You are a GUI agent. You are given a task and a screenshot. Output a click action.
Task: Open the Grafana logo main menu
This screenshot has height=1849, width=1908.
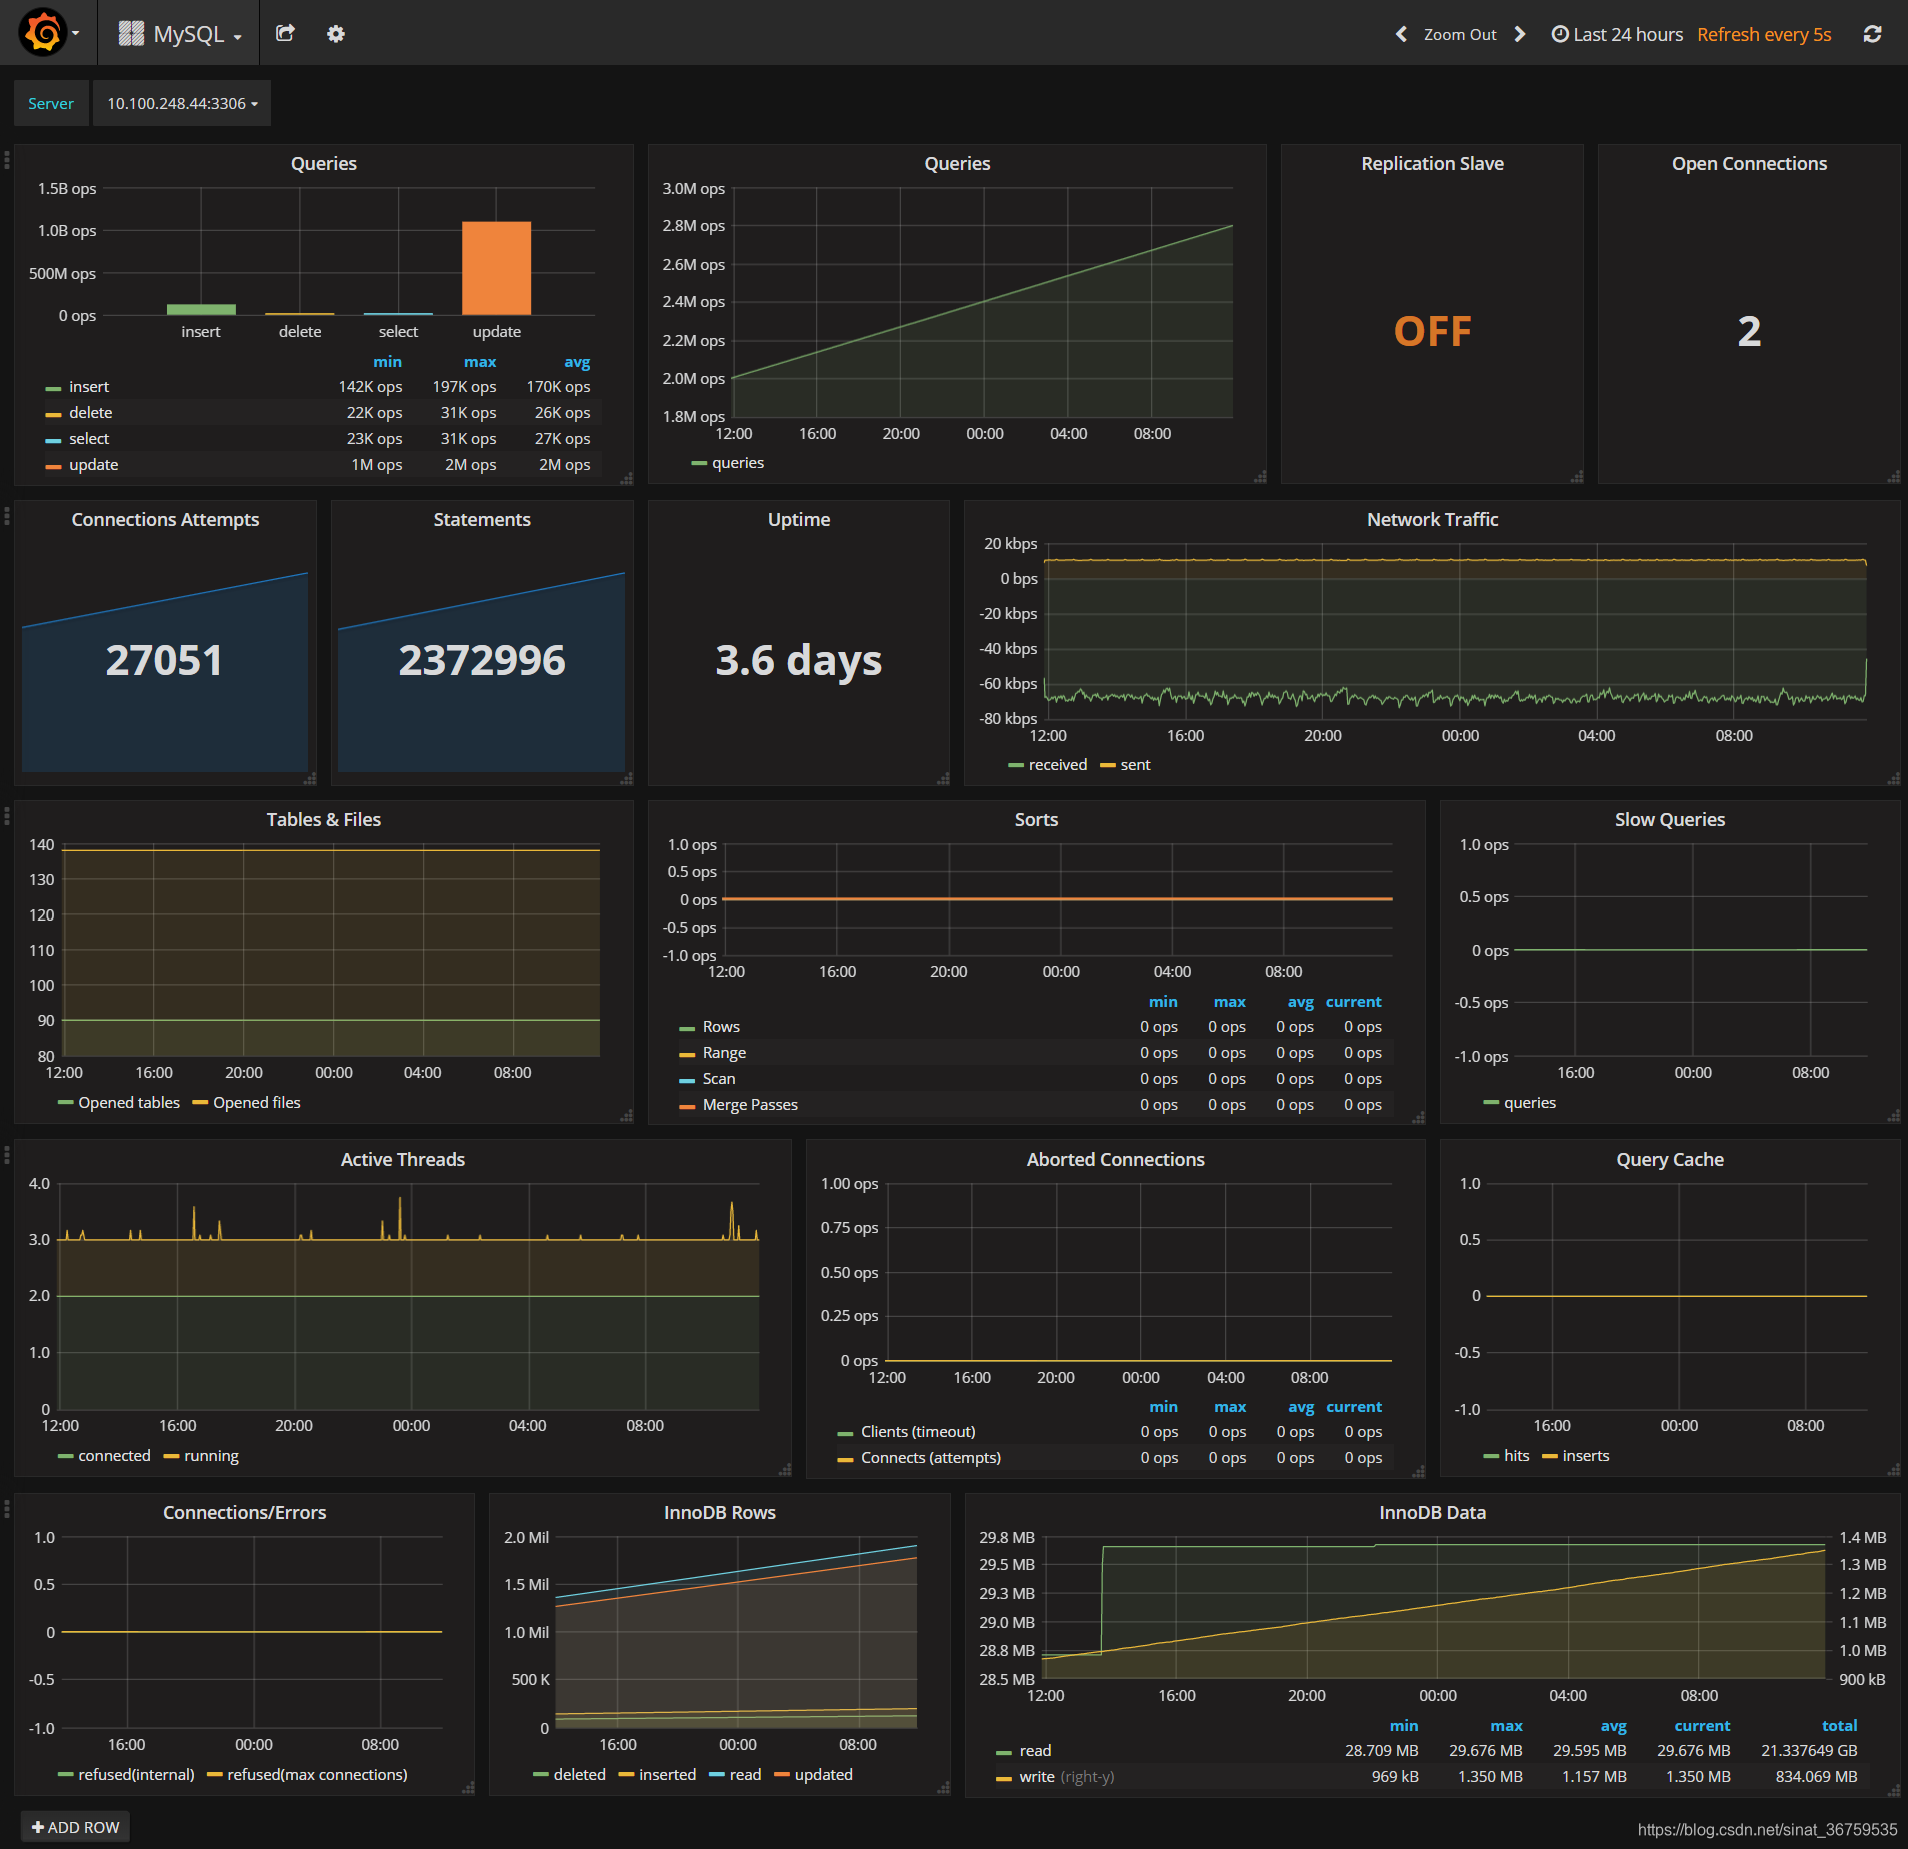pos(48,33)
